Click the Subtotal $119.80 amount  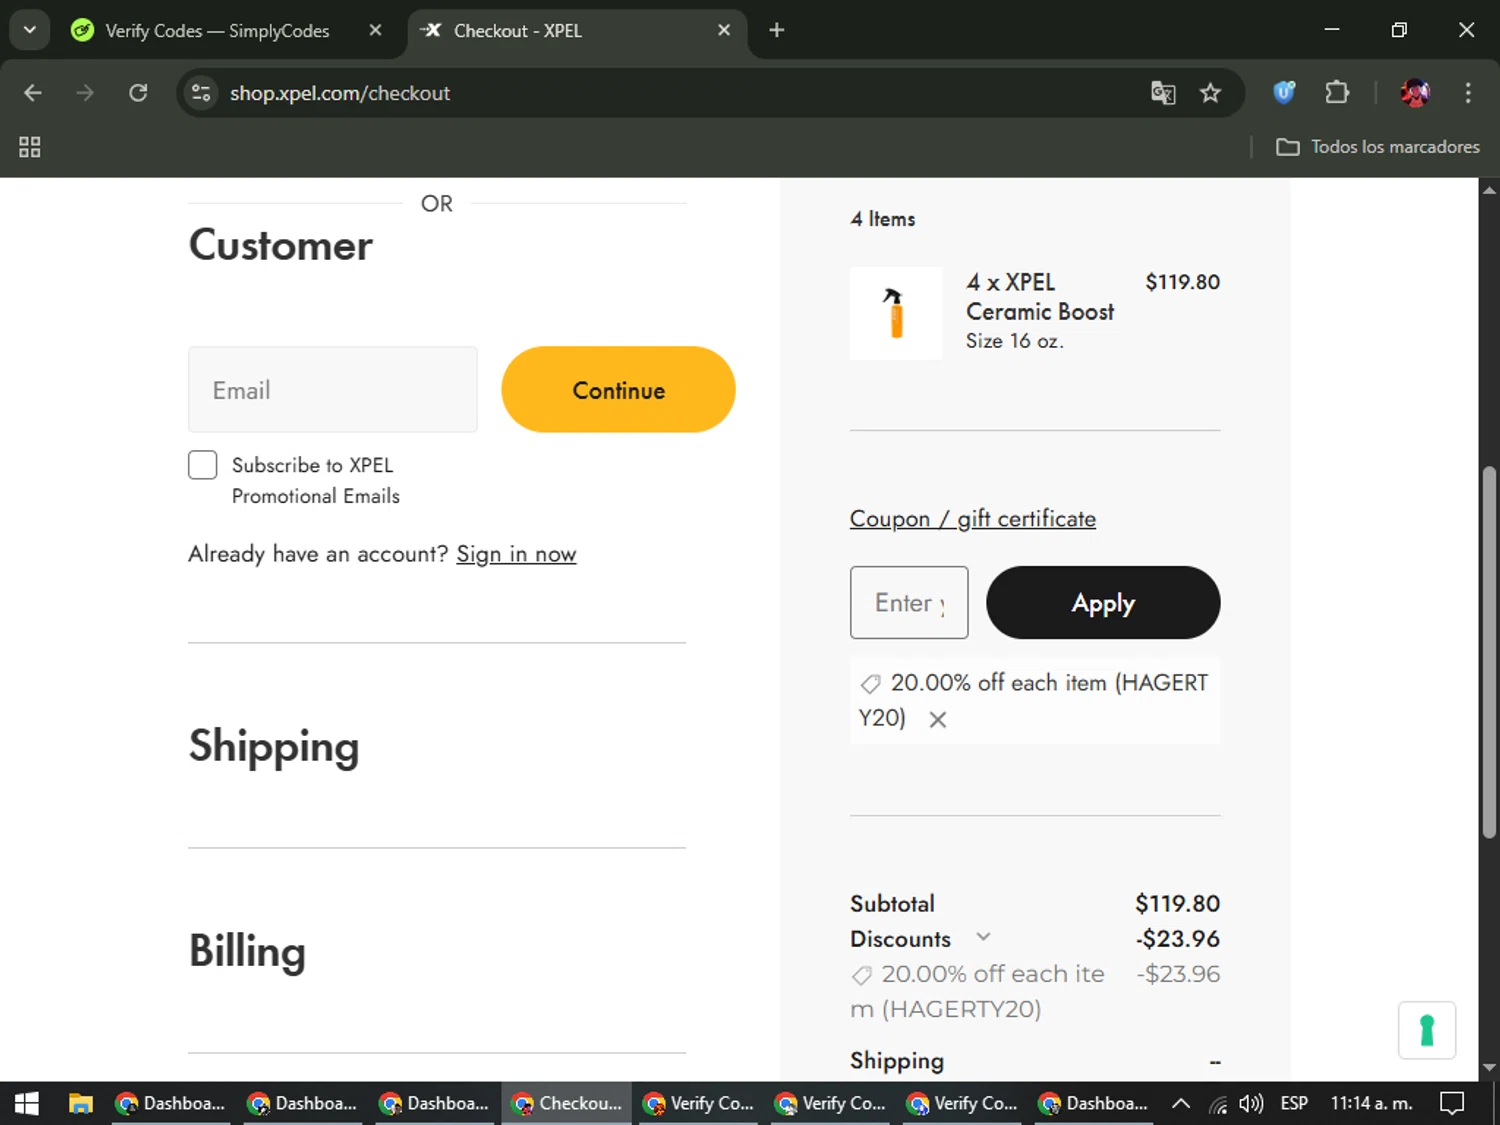1177,904
